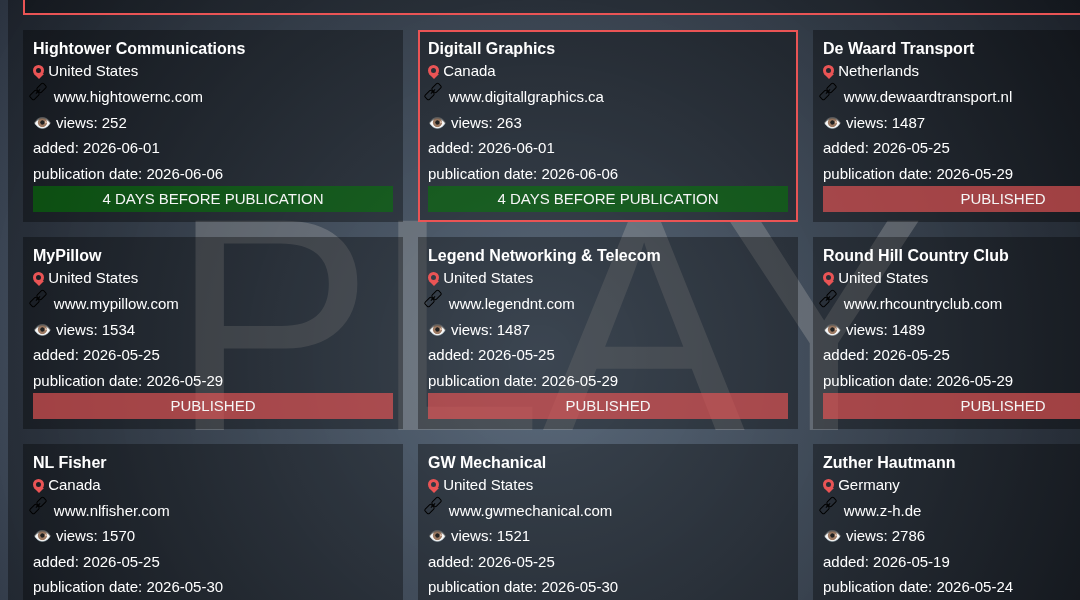Image resolution: width=1080 pixels, height=600 pixels.
Task: Click the eye icon on Legend Networking & Telecom card
Action: click(x=437, y=331)
